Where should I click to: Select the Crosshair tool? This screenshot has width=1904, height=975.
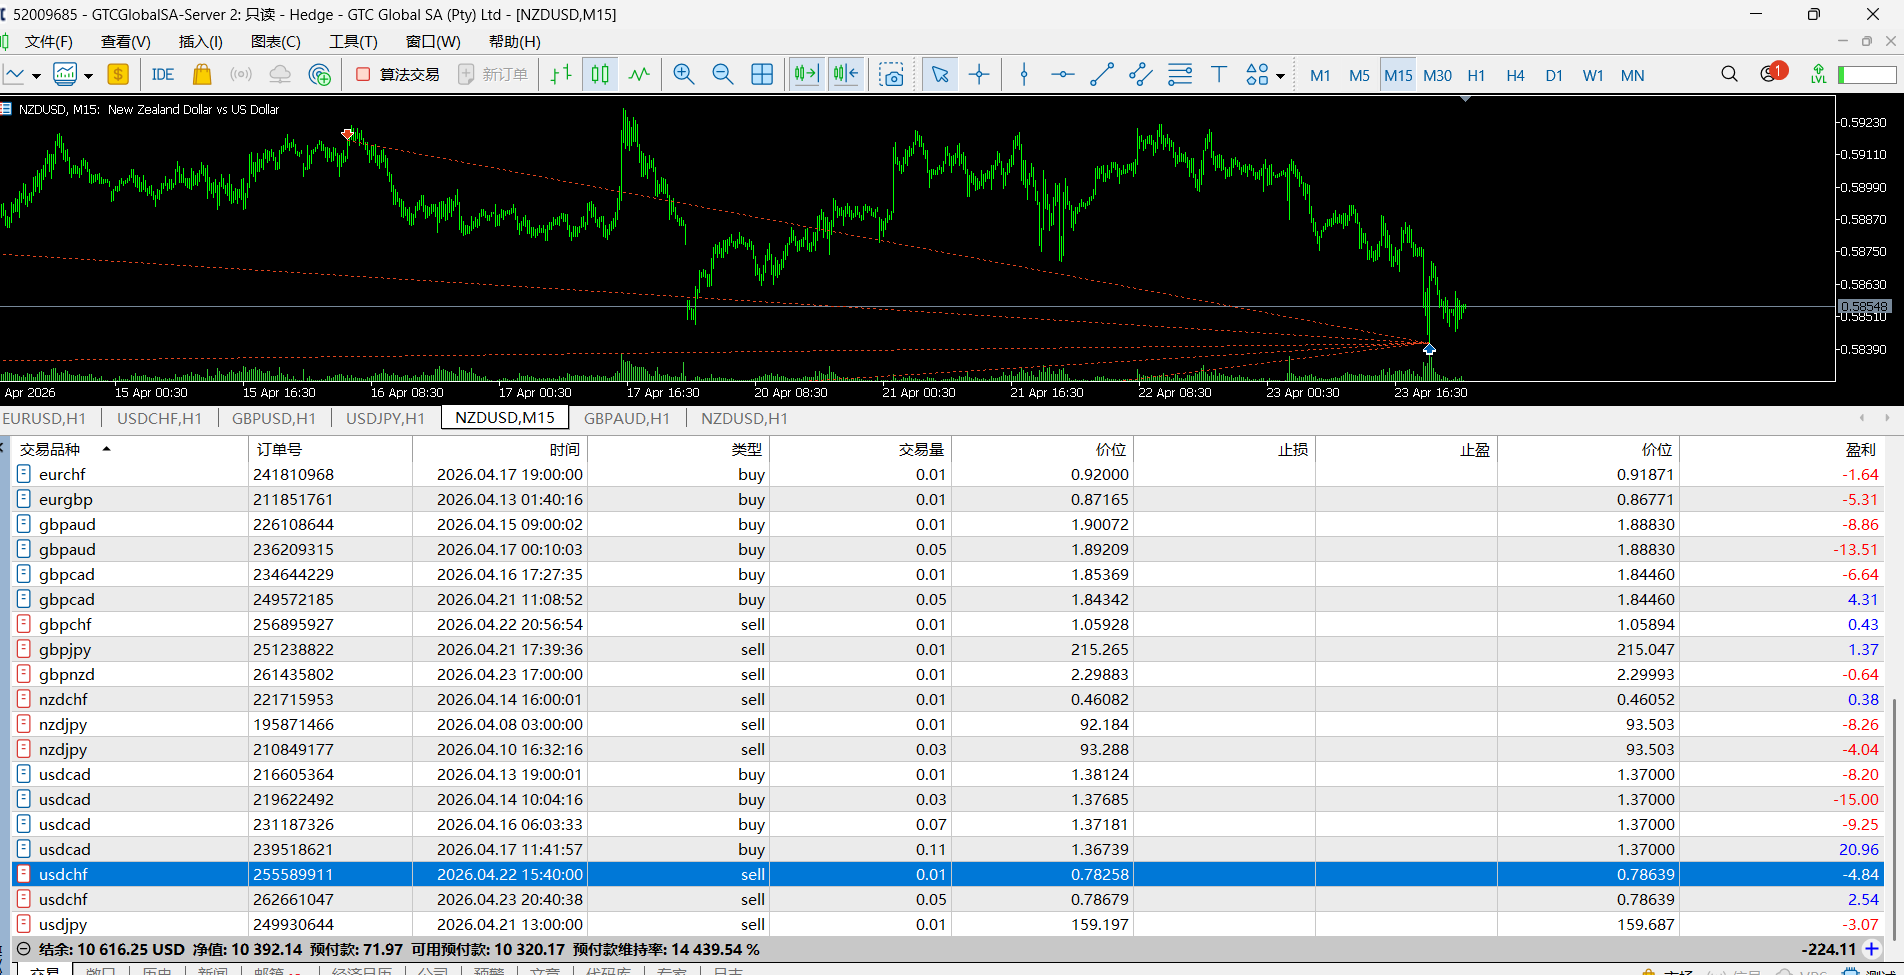click(979, 75)
